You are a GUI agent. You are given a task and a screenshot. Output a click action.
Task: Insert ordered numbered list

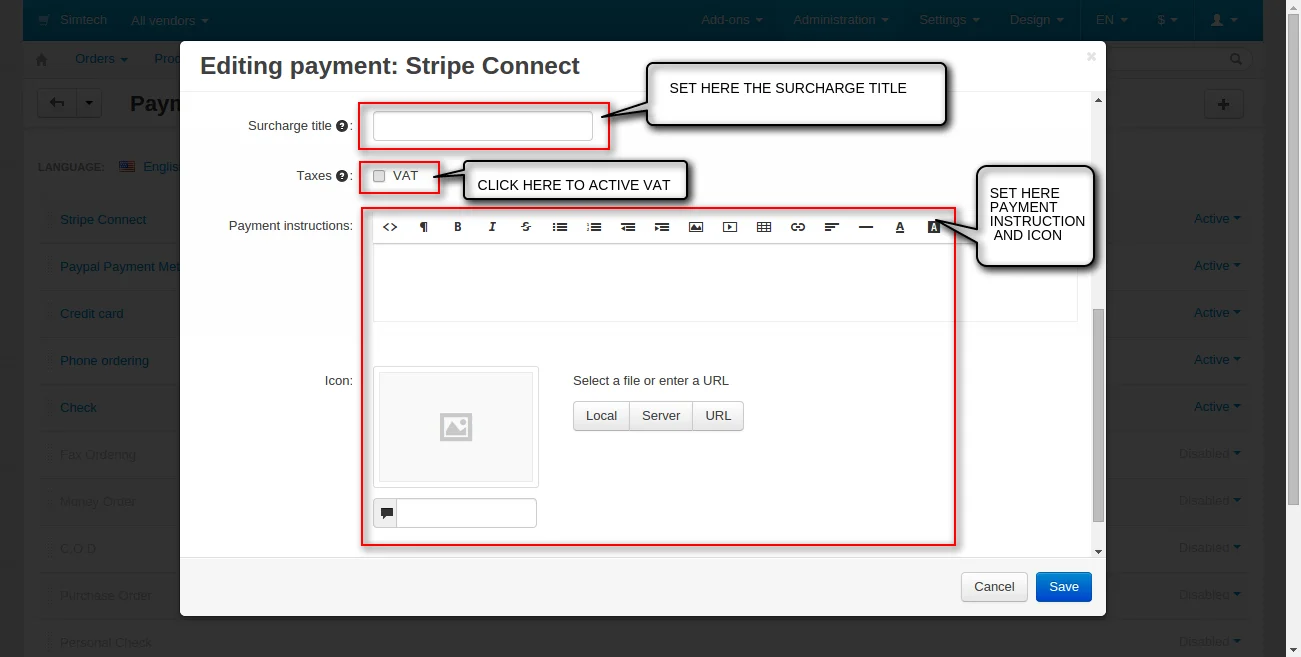pyautogui.click(x=594, y=227)
